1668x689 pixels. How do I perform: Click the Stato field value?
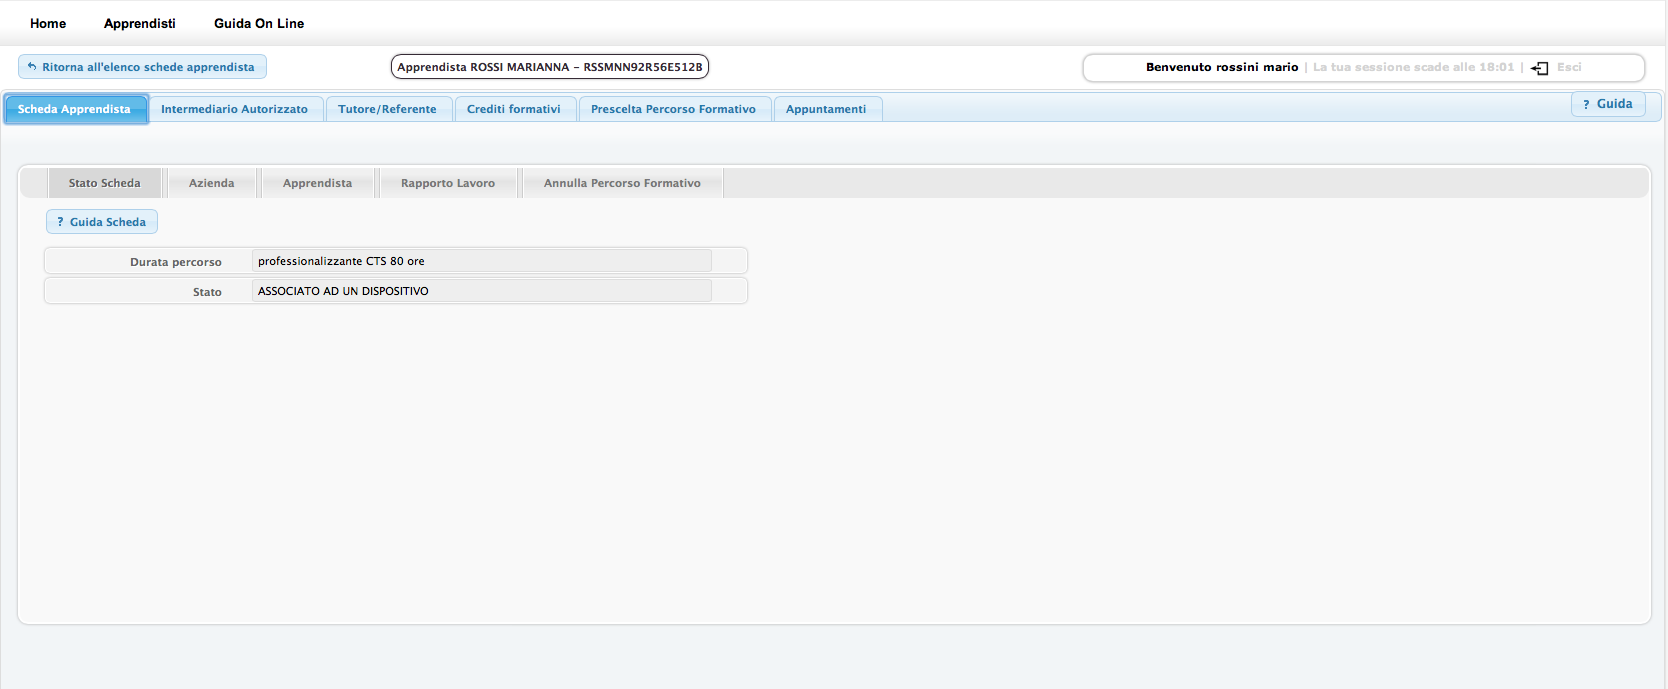coord(480,291)
